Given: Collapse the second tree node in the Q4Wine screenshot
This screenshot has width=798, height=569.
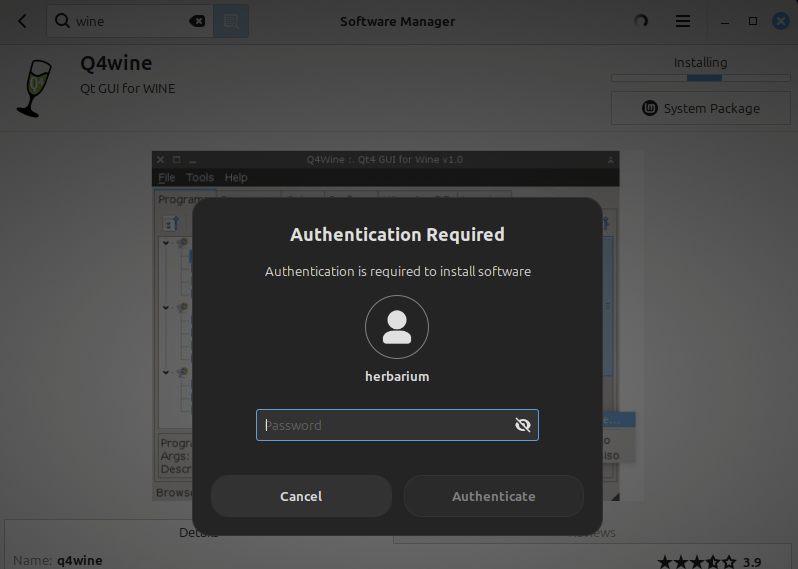Looking at the screenshot, I should coord(166,307).
